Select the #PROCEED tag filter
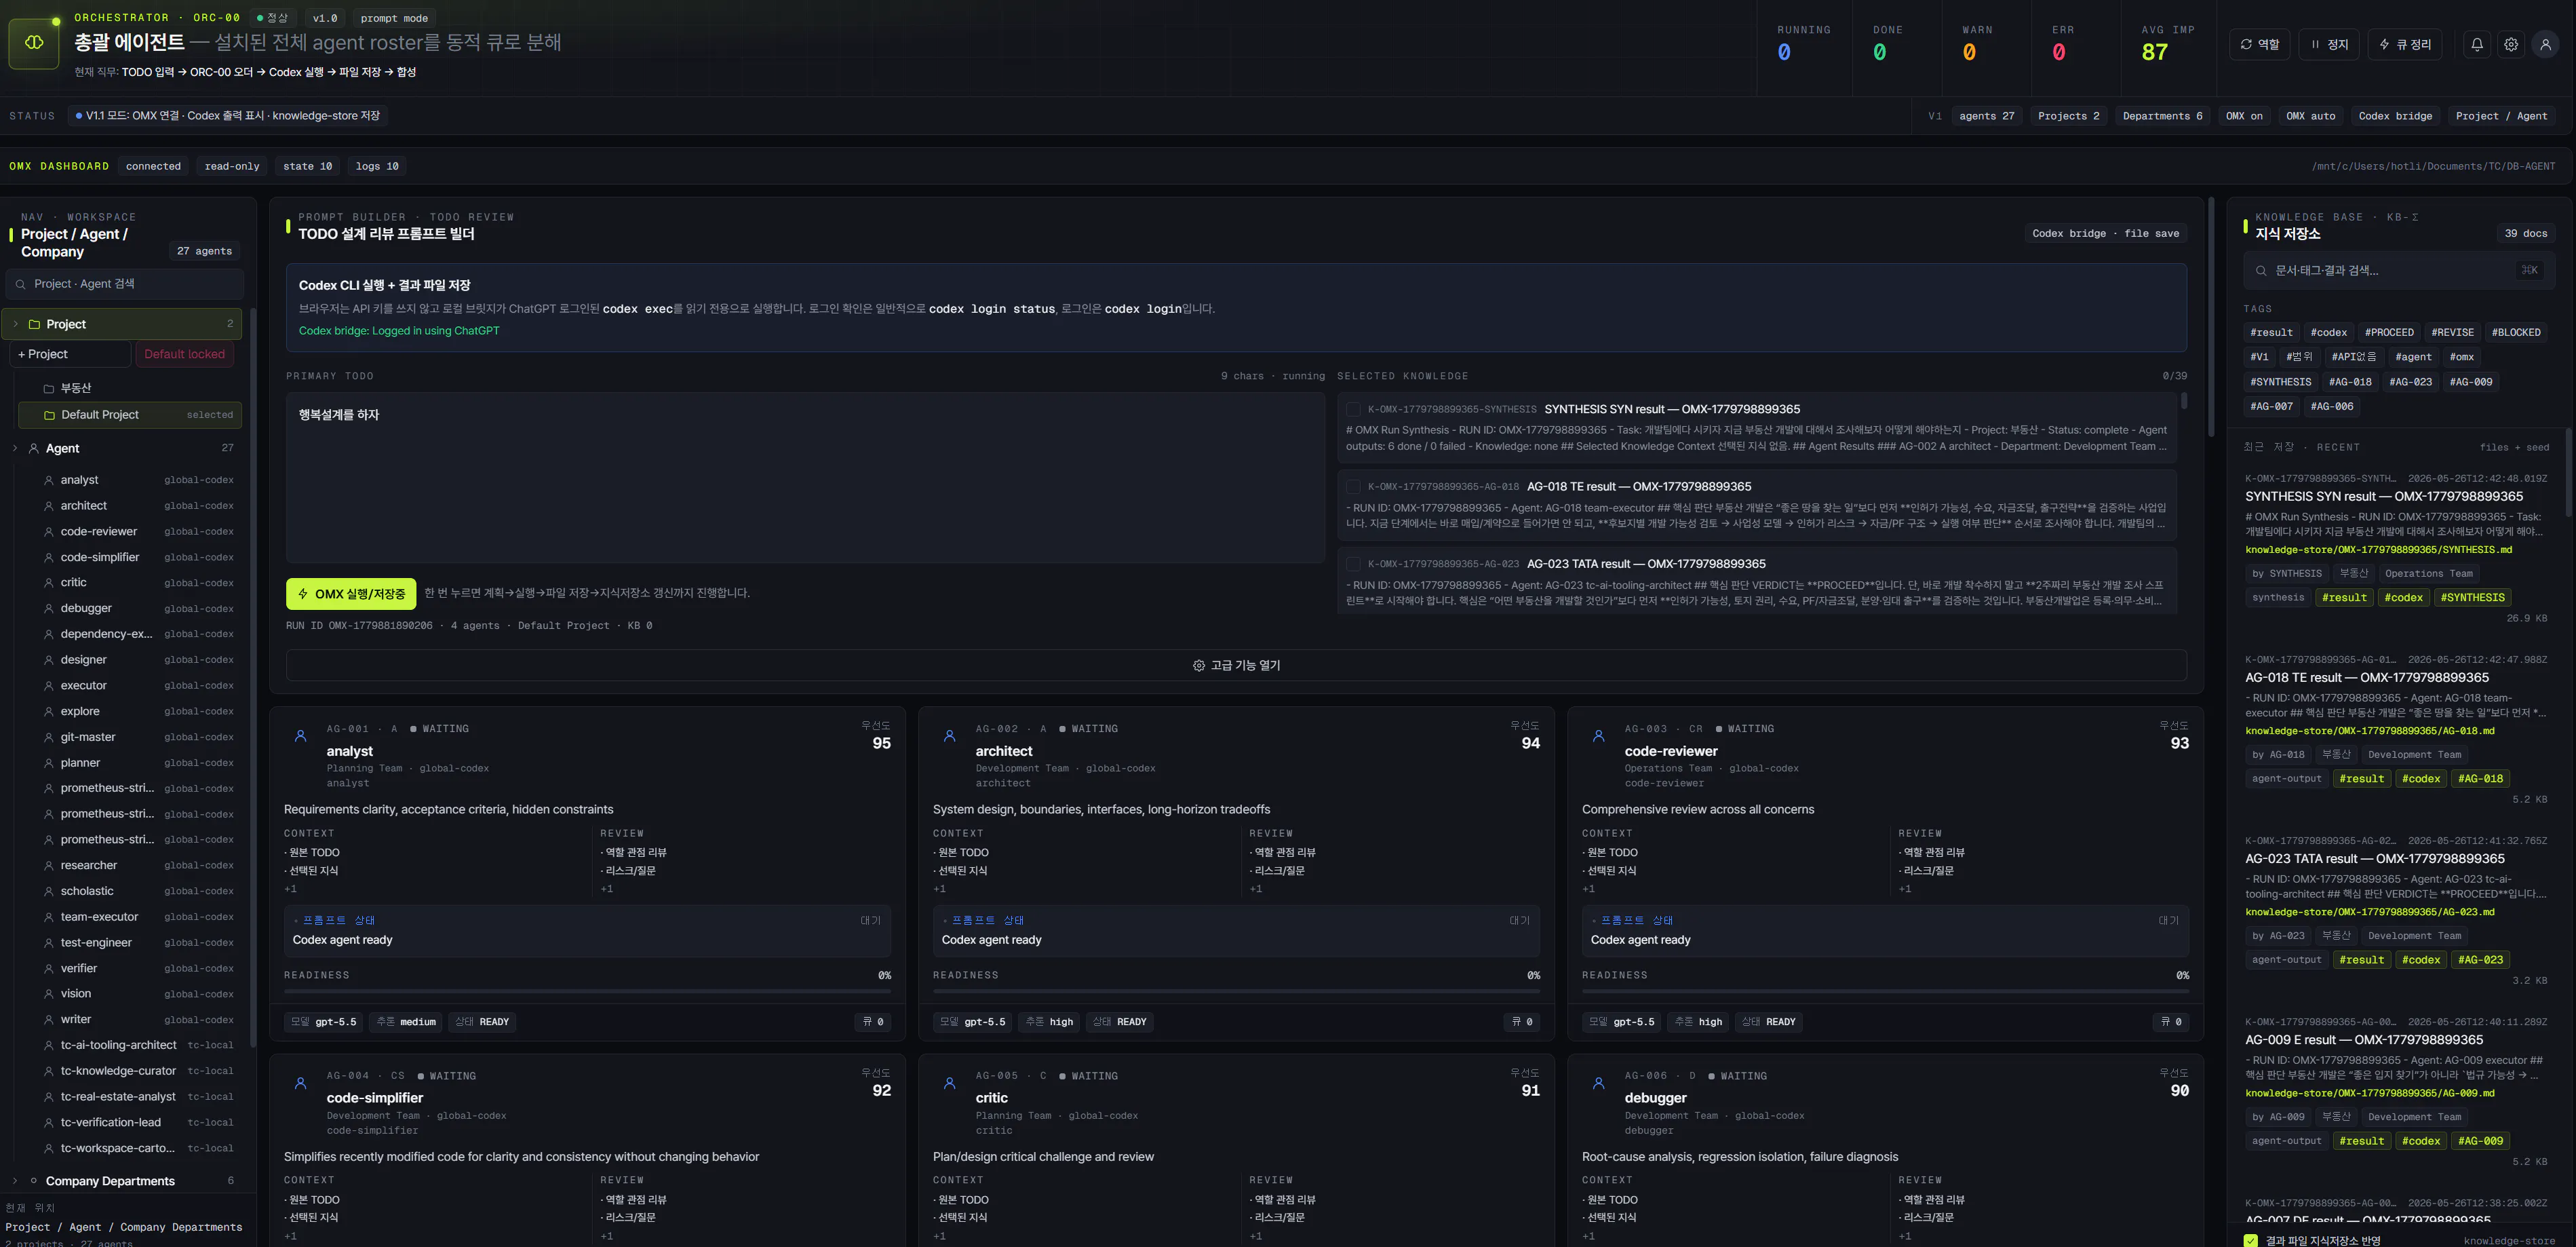2576x1247 pixels. [2389, 332]
